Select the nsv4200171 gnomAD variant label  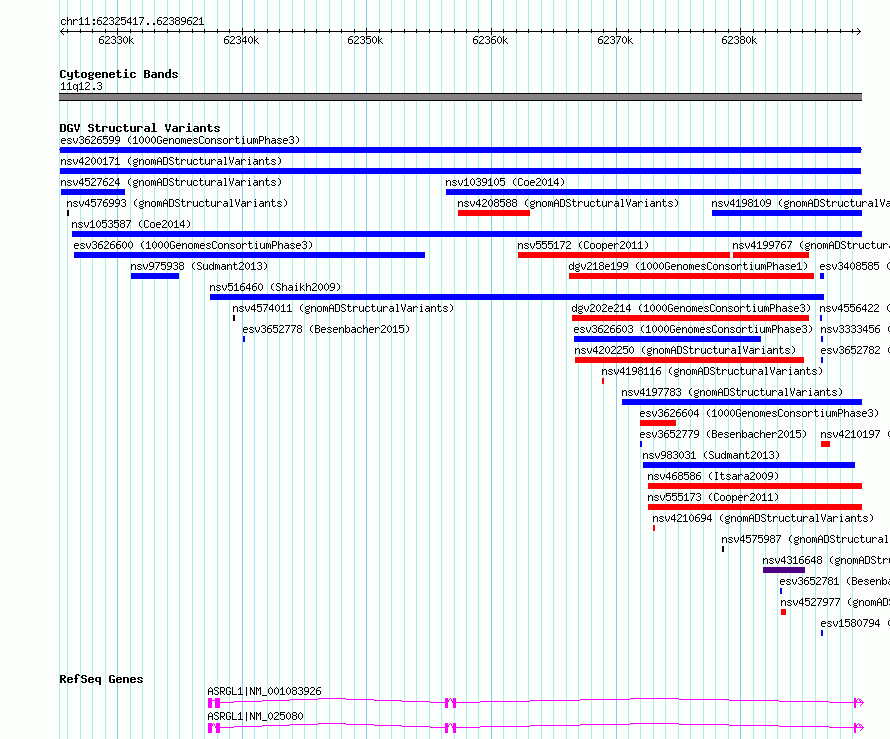pos(171,161)
